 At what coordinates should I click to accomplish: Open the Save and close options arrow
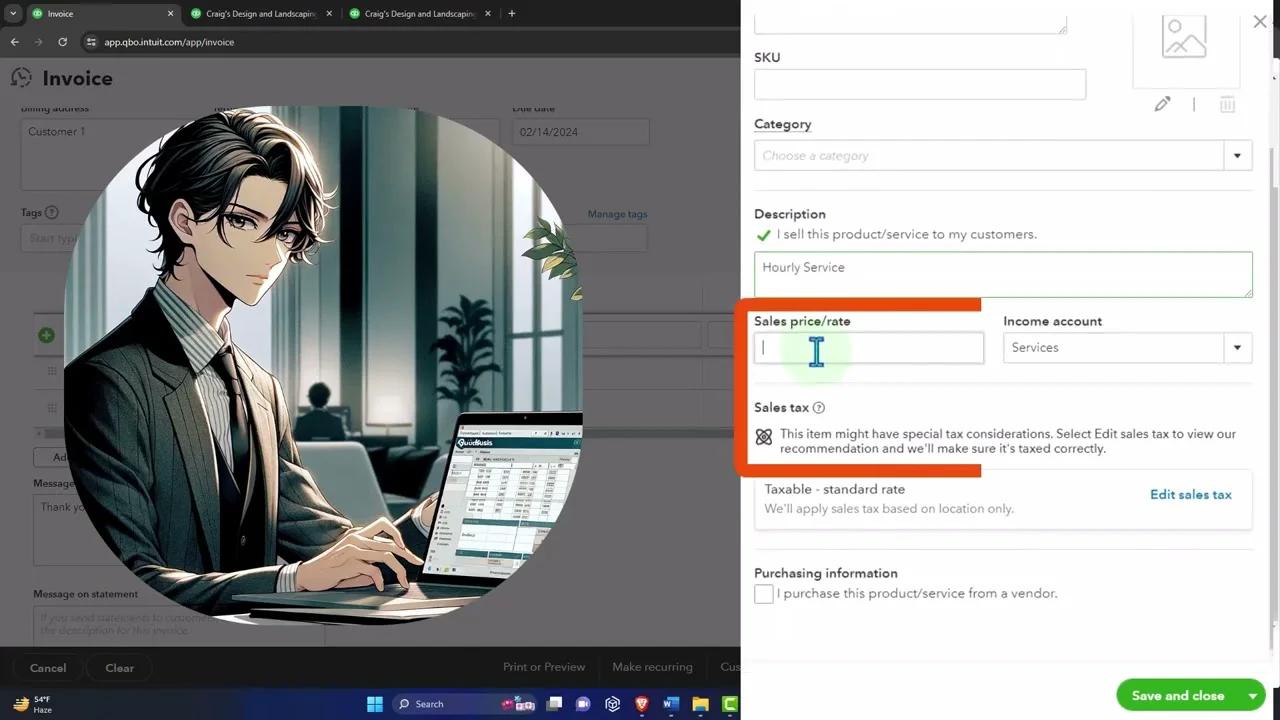(1253, 695)
